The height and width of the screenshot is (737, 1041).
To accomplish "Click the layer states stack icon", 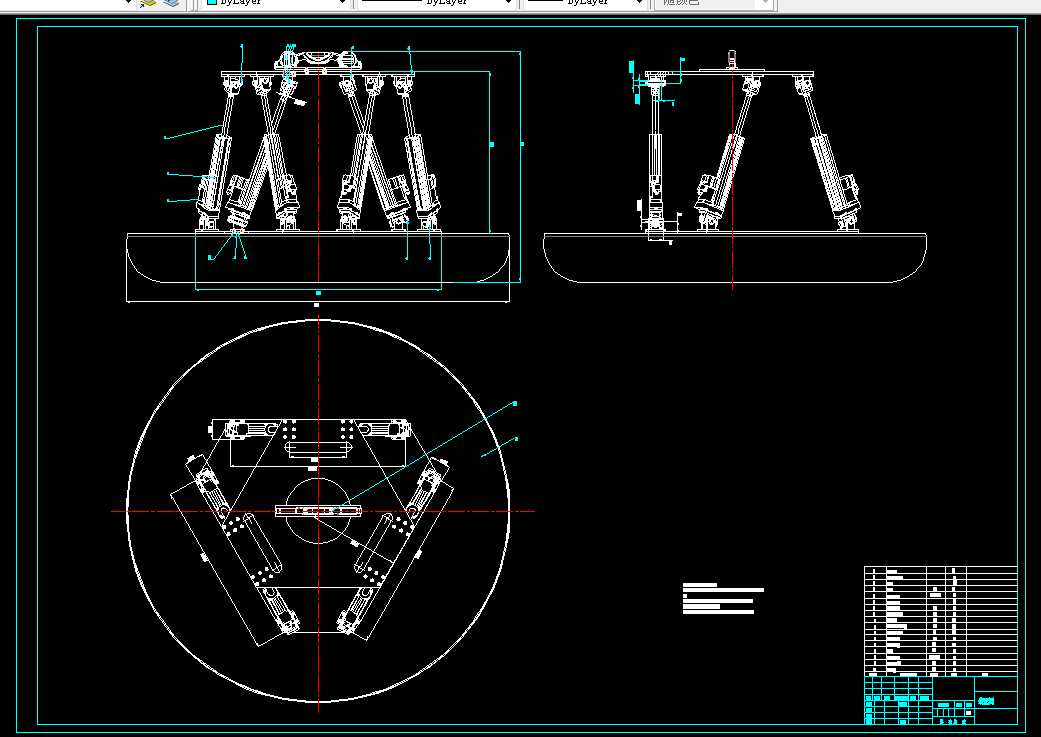I will [171, 3].
